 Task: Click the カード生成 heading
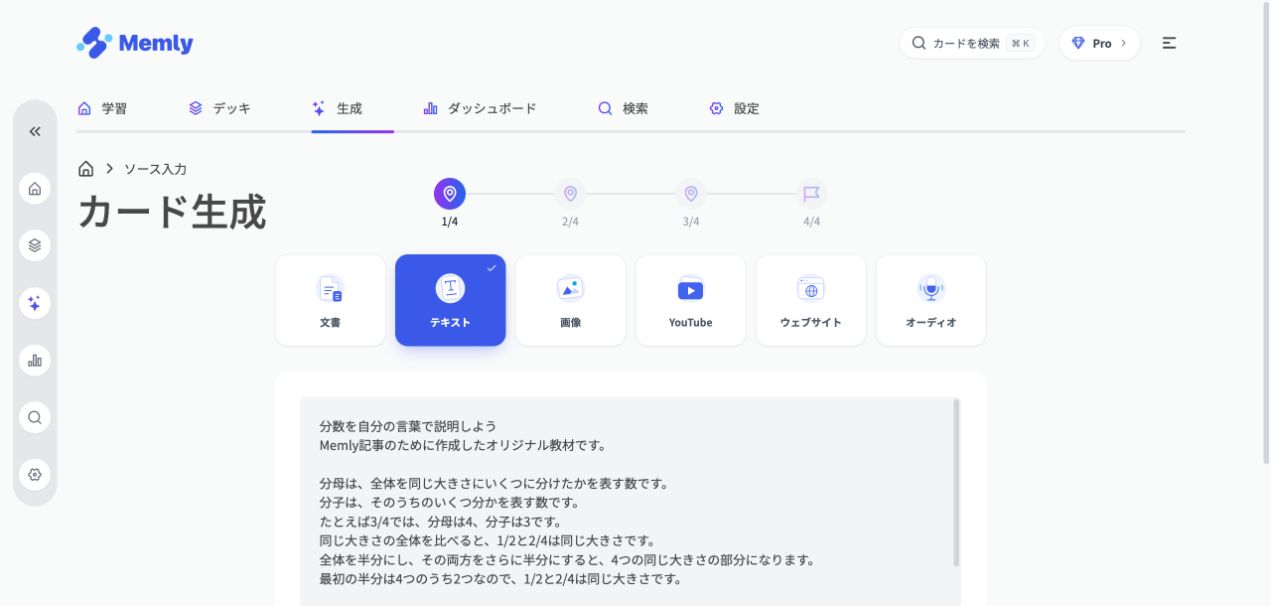(172, 212)
